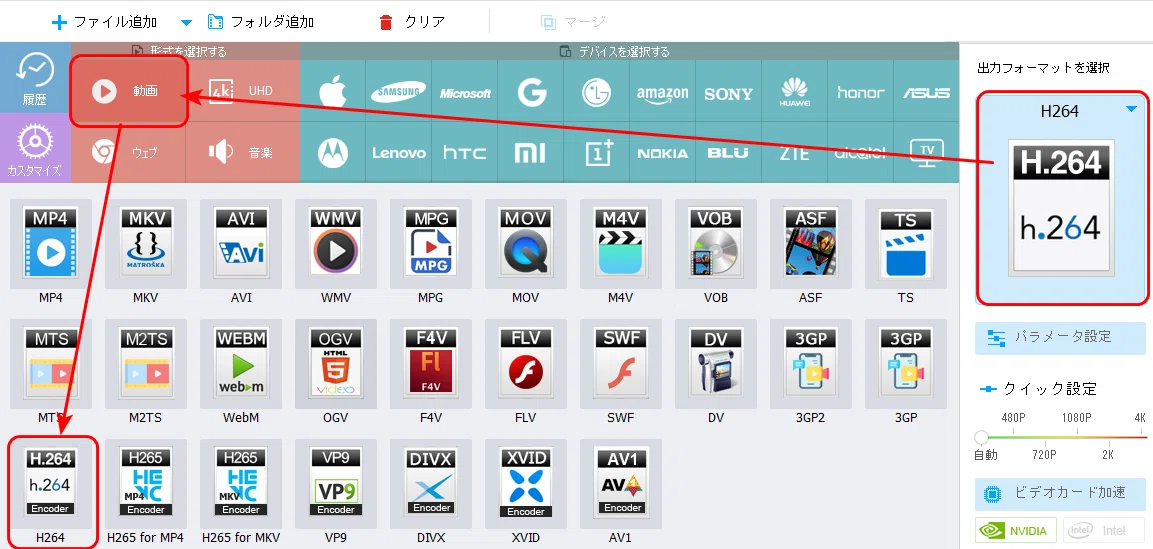Open ZTE device presets
The height and width of the screenshot is (549, 1153).
[795, 152]
